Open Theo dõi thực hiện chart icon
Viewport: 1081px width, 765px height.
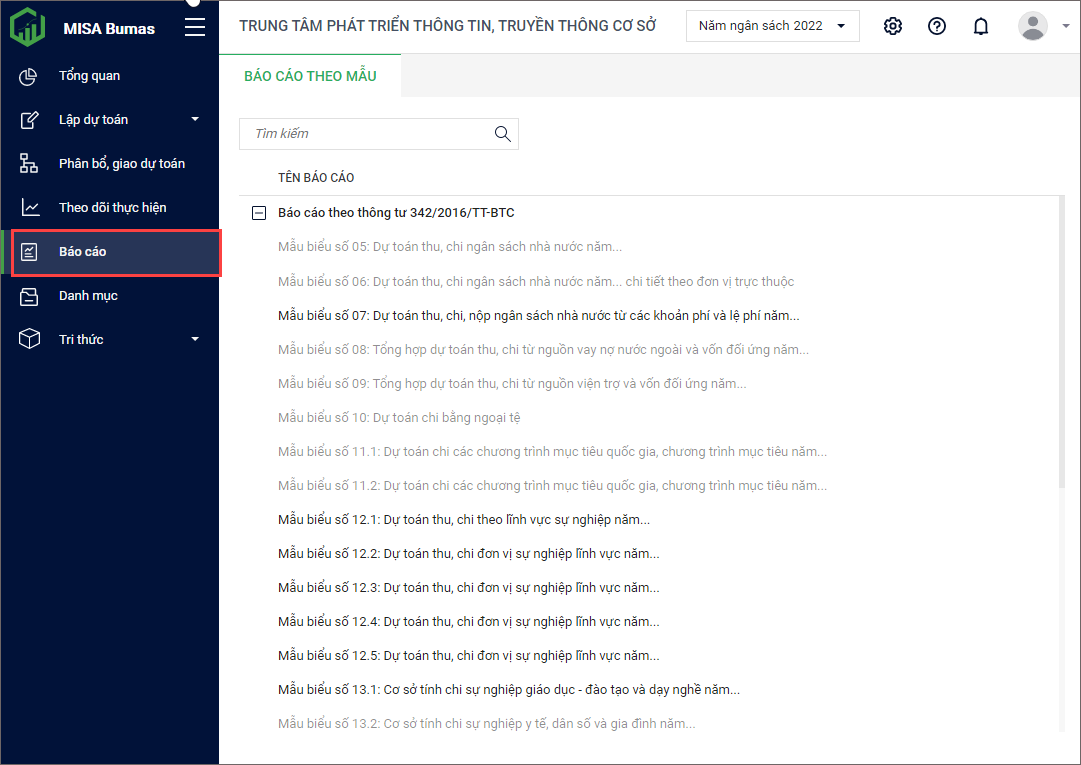pos(29,208)
